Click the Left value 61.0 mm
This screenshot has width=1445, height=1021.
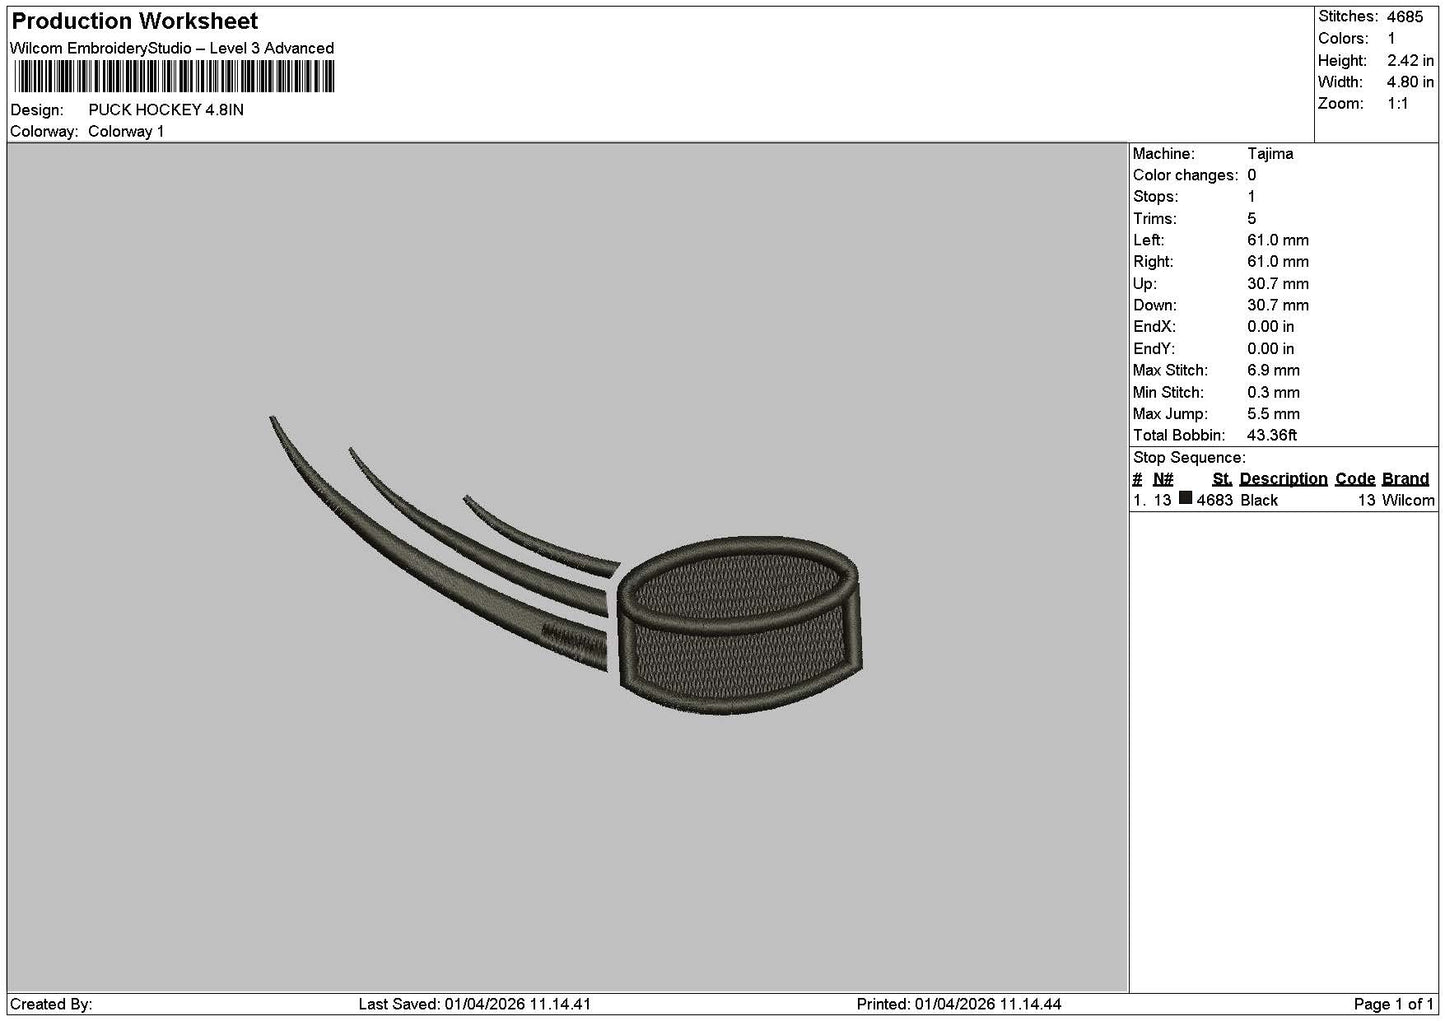(x=1278, y=241)
